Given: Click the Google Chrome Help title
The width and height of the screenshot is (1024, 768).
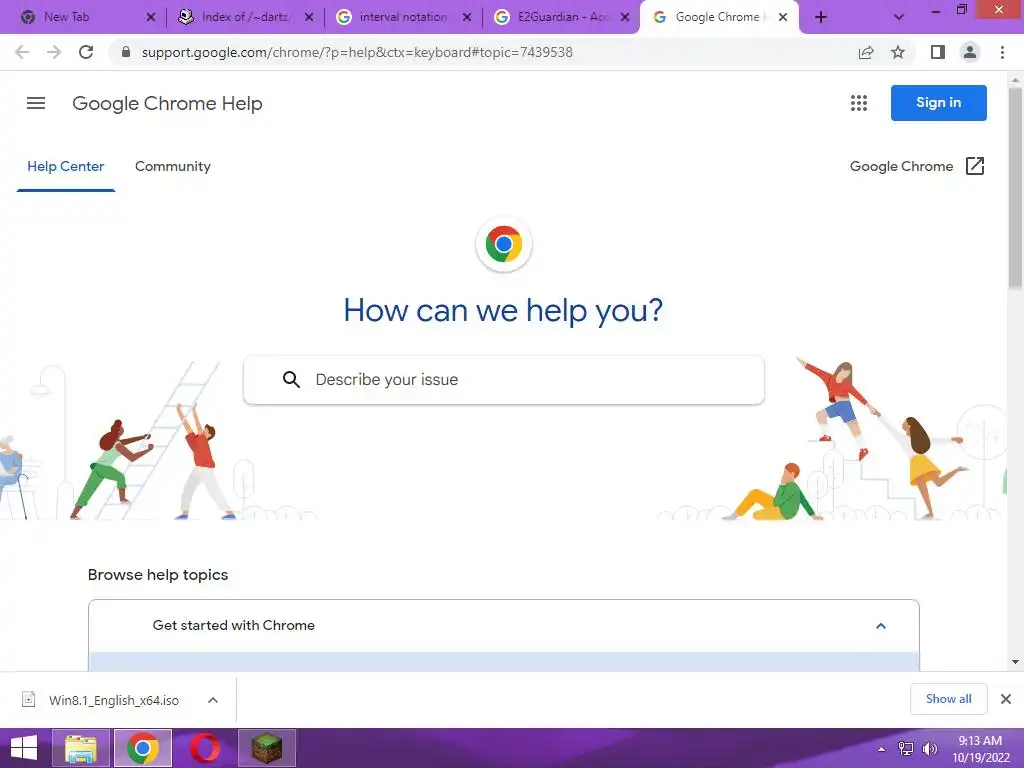Looking at the screenshot, I should [x=167, y=103].
